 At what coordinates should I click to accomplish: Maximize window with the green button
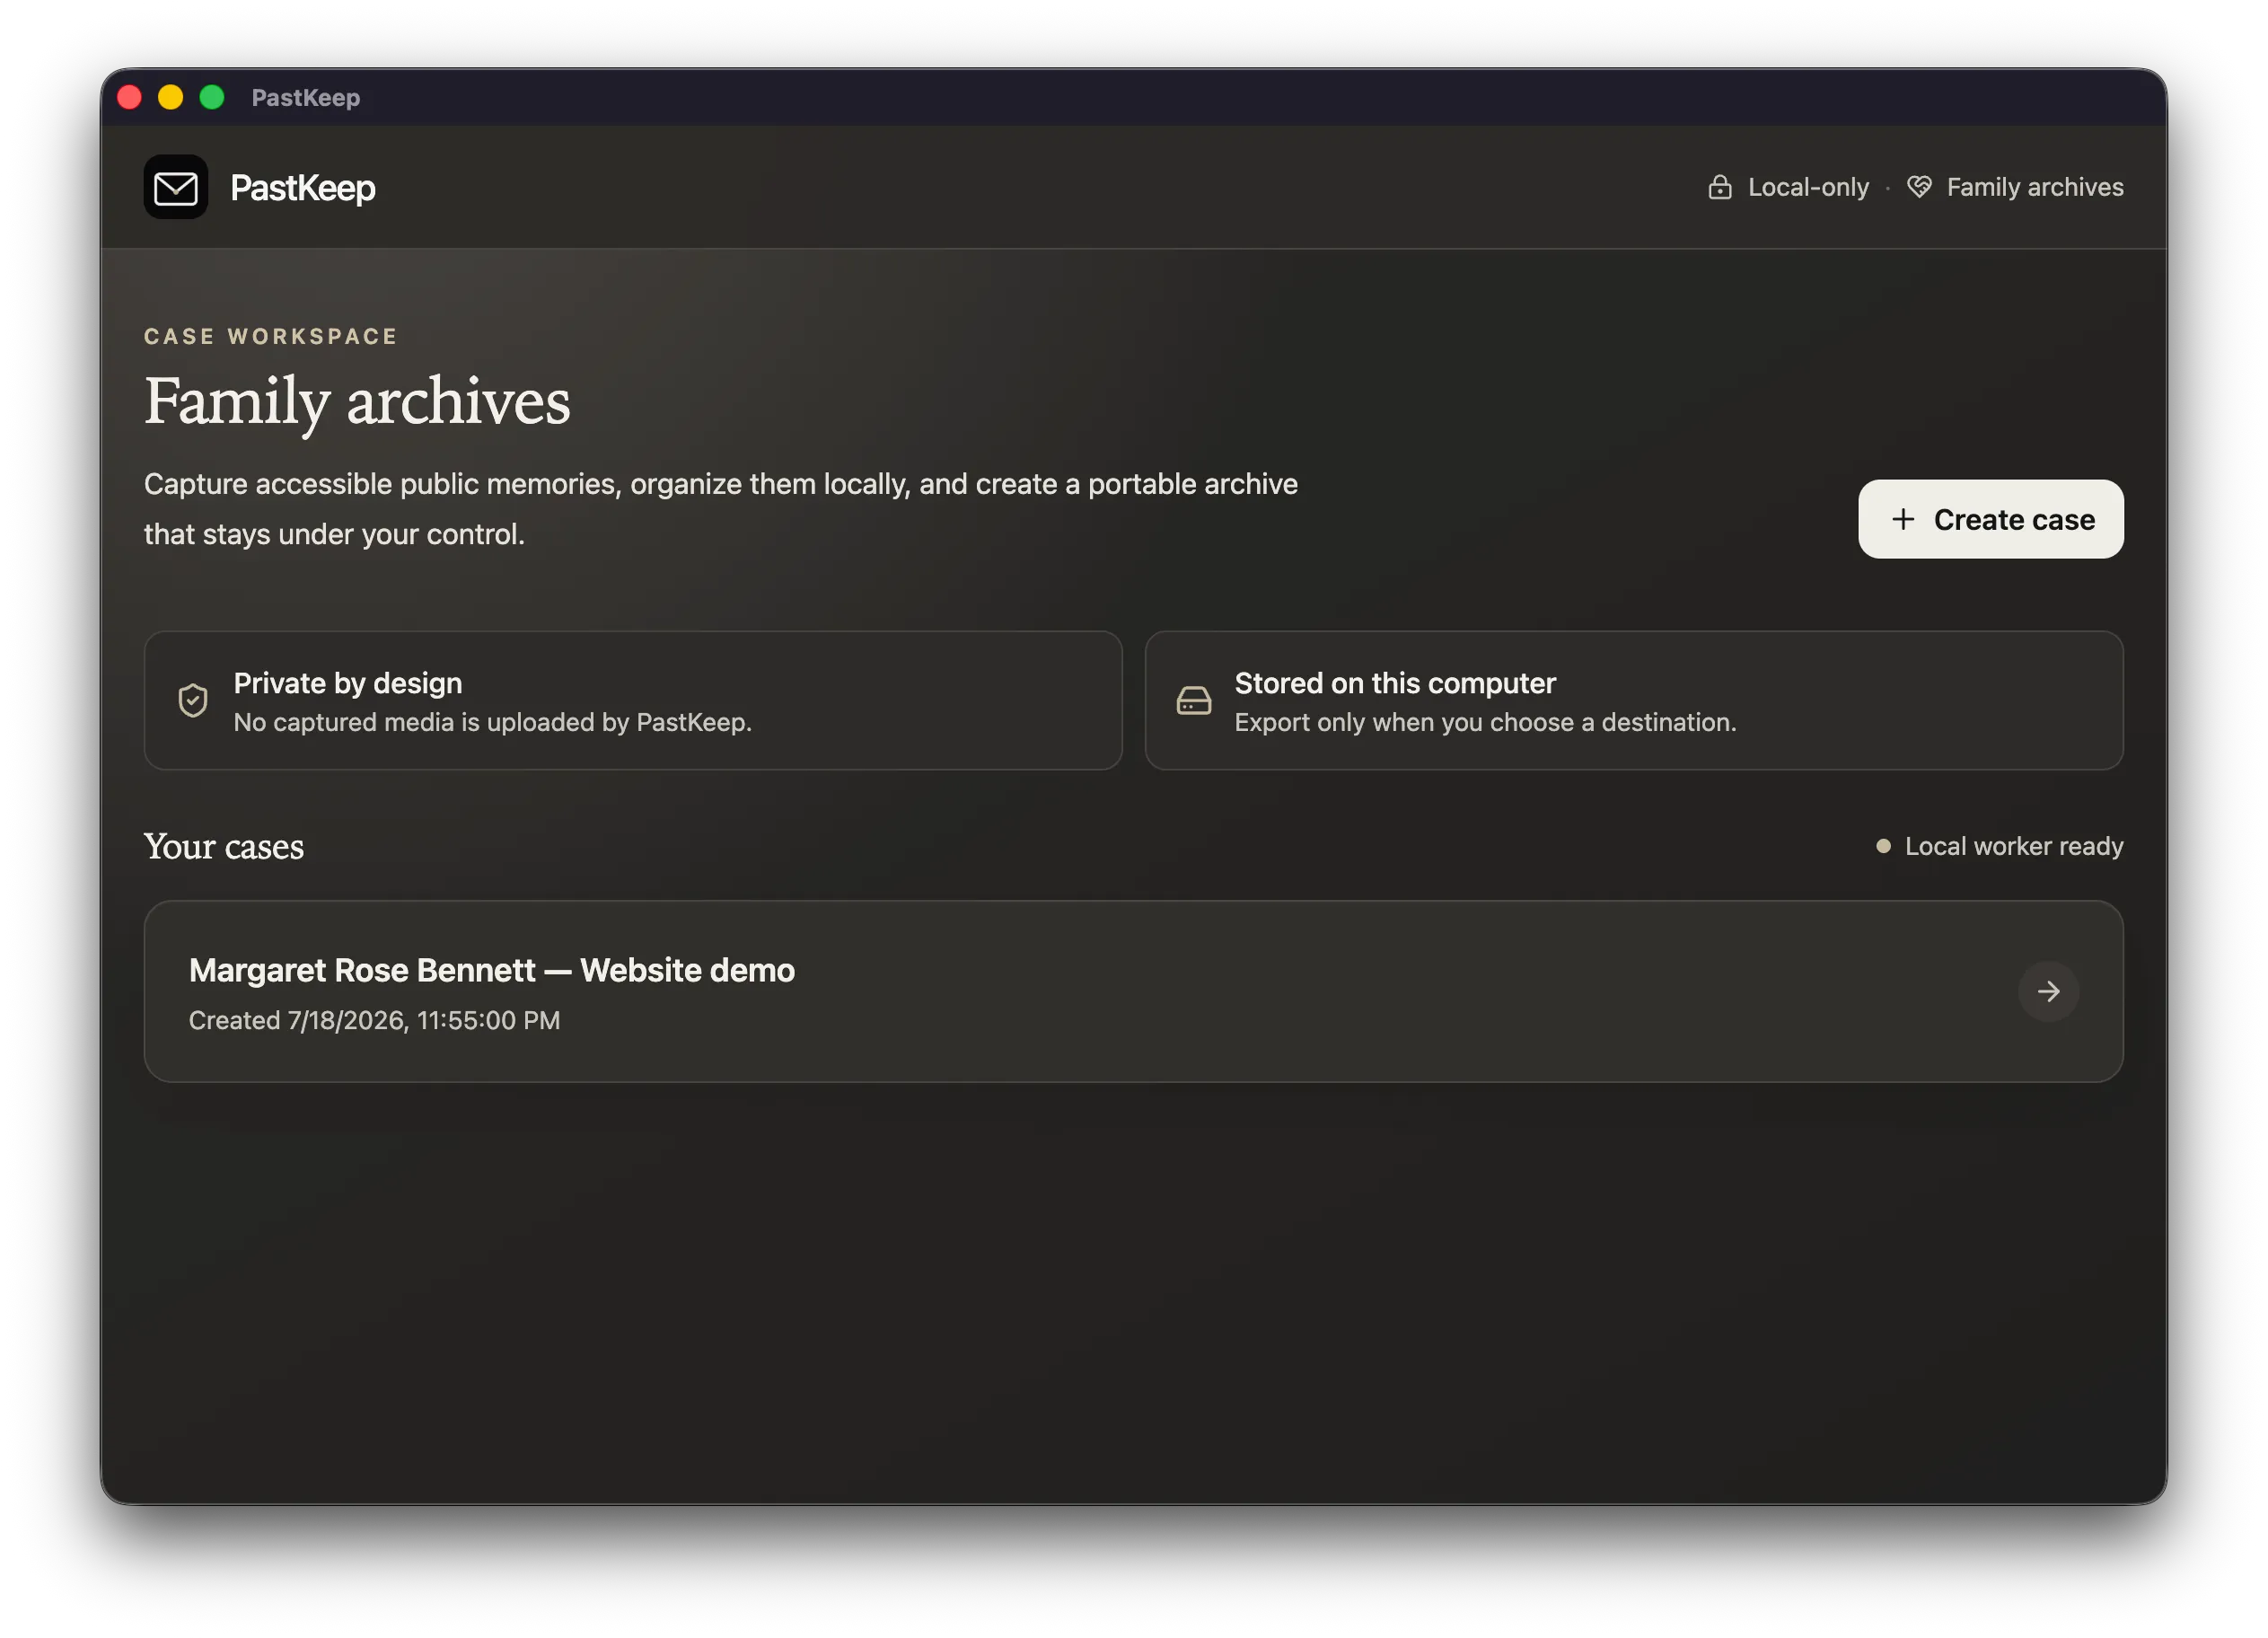(212, 97)
